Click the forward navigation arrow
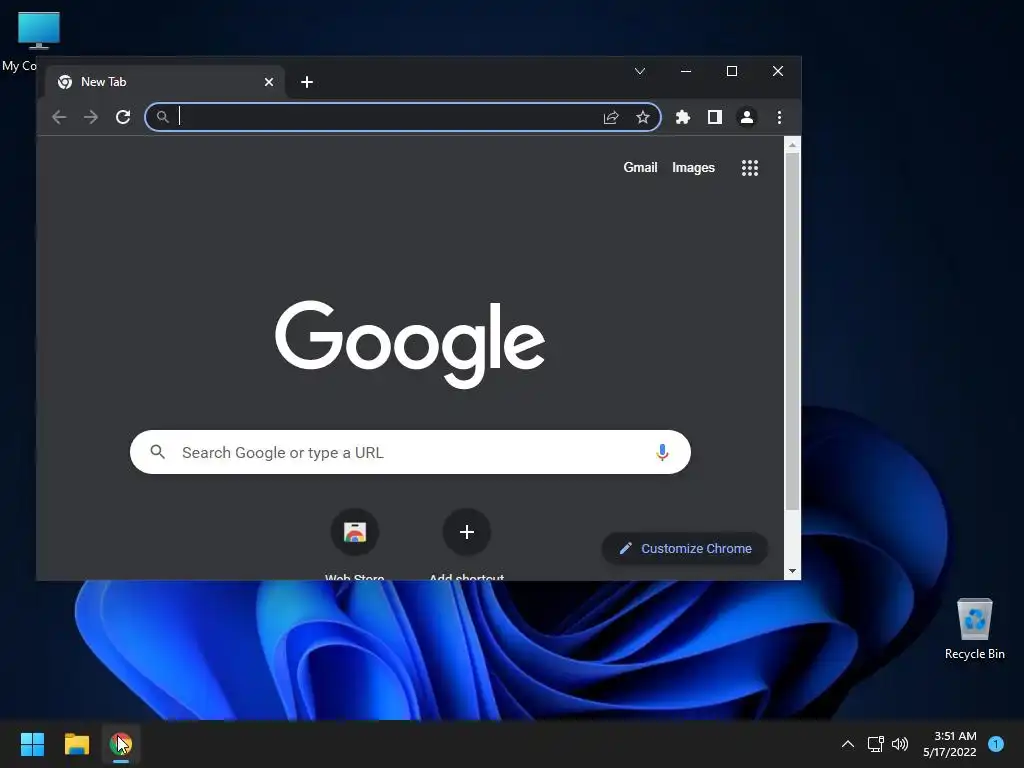 coord(91,117)
